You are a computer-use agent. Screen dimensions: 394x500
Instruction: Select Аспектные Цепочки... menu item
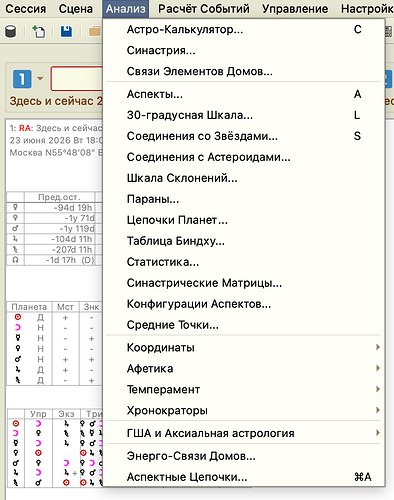click(x=244, y=477)
